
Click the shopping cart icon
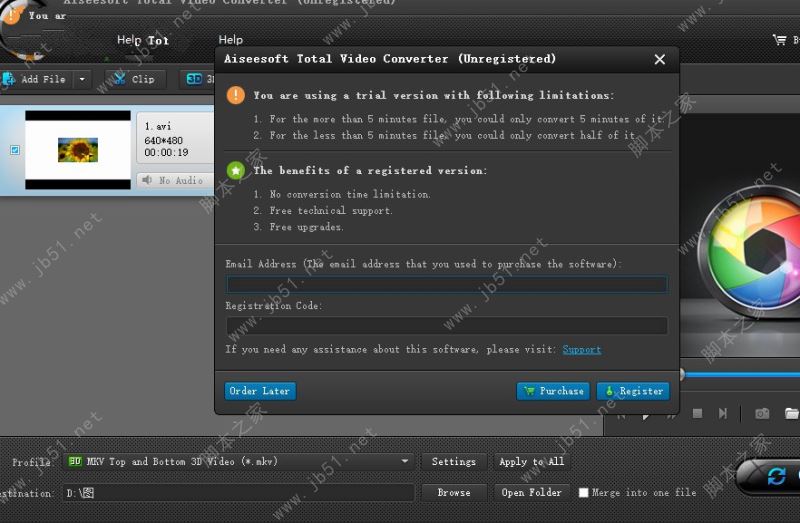[x=779, y=40]
